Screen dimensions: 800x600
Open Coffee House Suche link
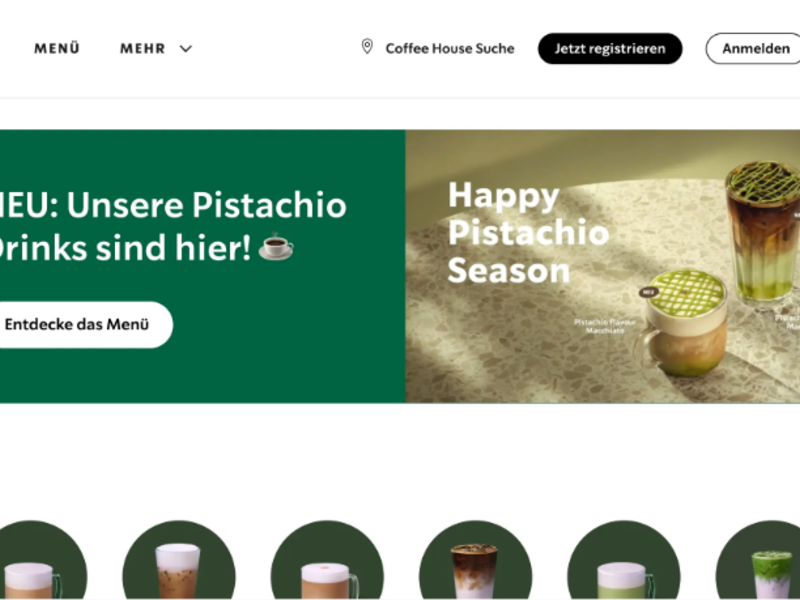(449, 48)
